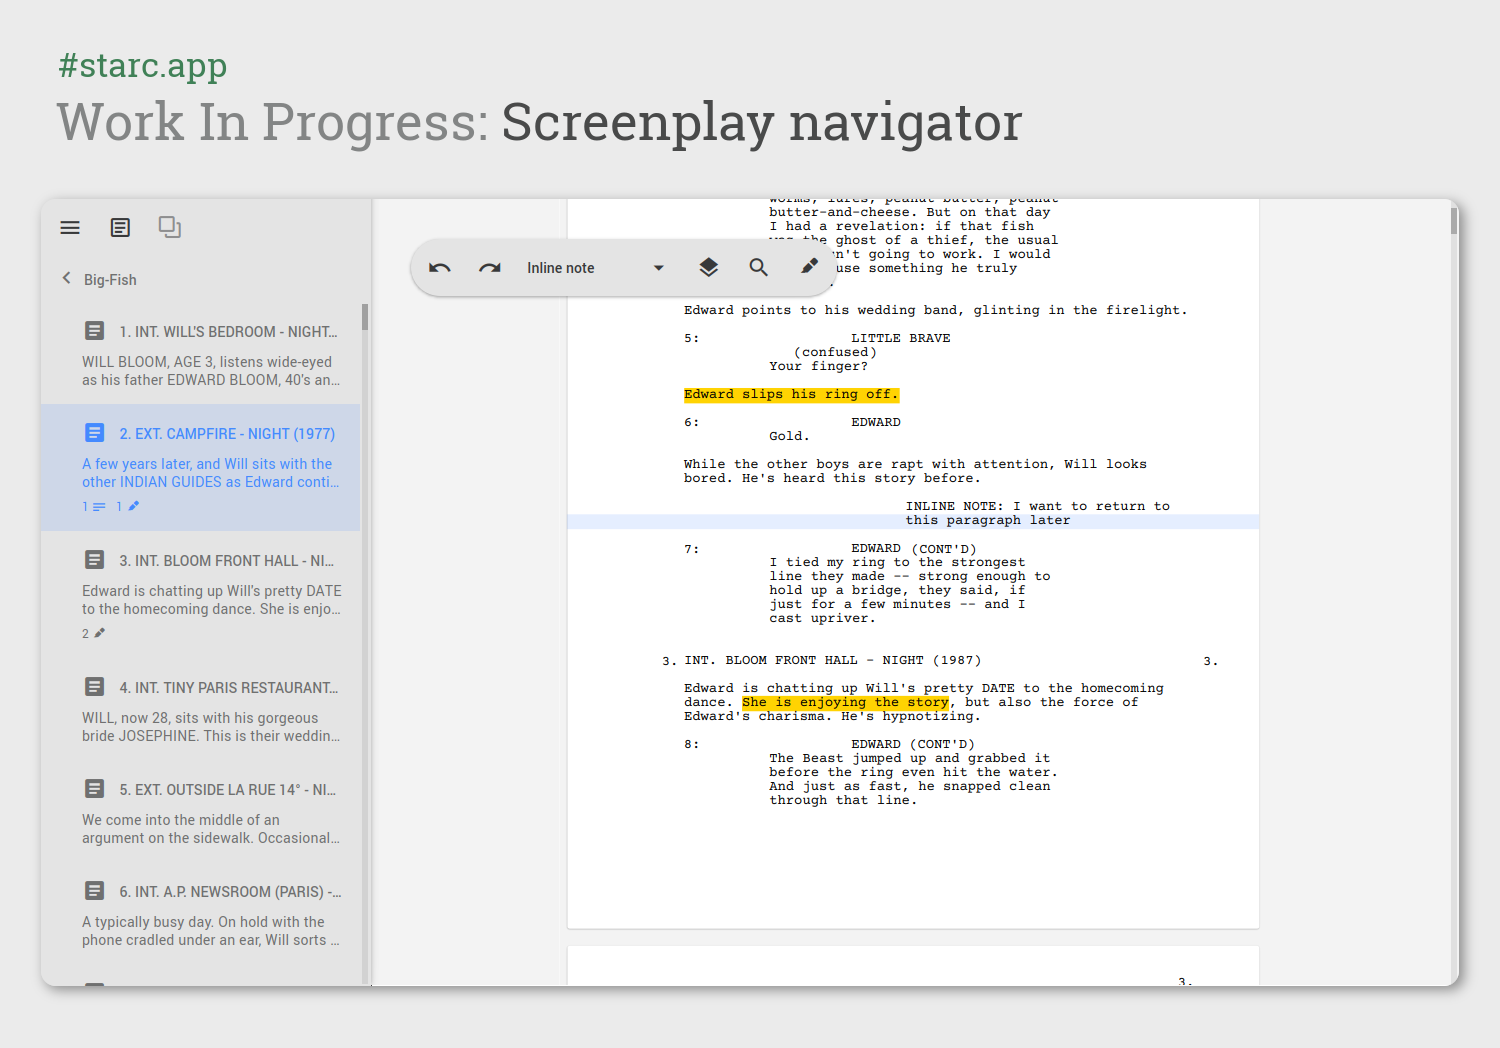The image size is (1500, 1048).
Task: Undo the last action
Action: [x=440, y=268]
